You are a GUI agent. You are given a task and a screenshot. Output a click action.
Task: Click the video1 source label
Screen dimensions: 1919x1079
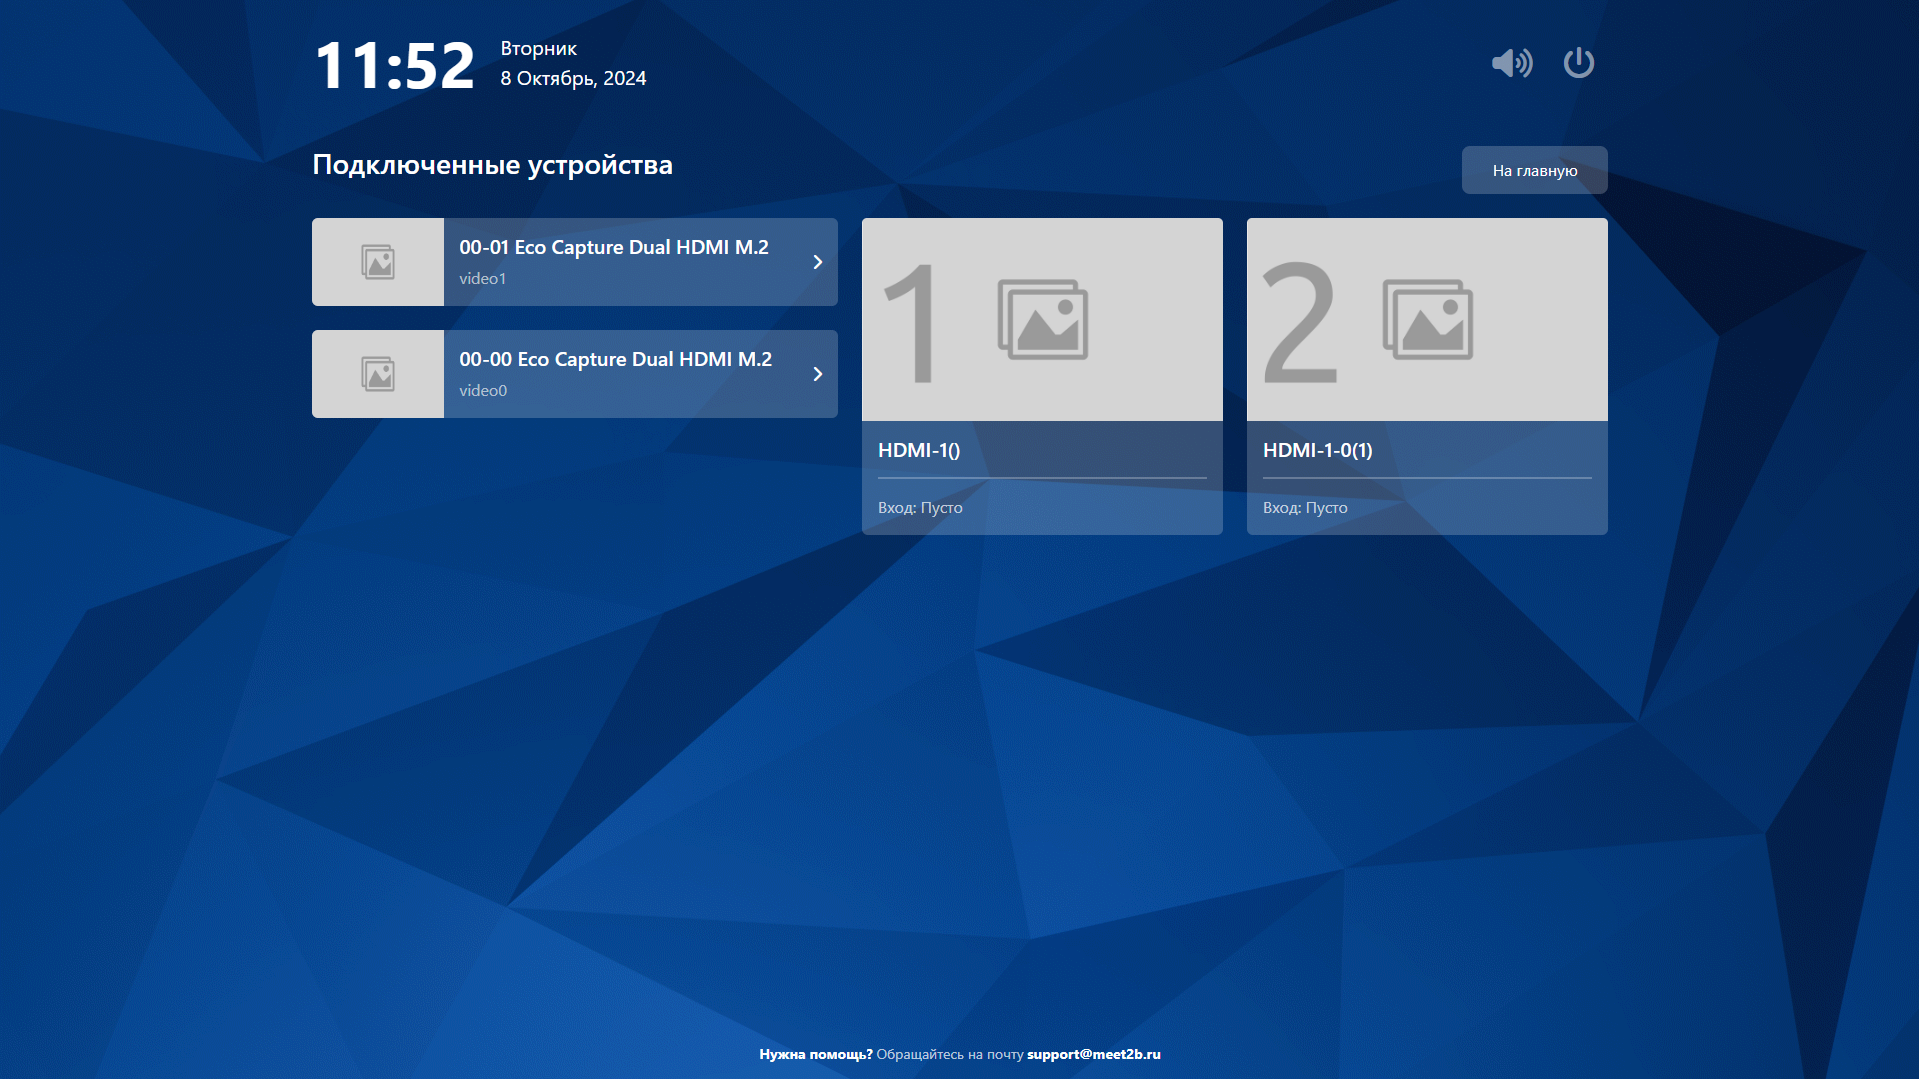point(482,279)
